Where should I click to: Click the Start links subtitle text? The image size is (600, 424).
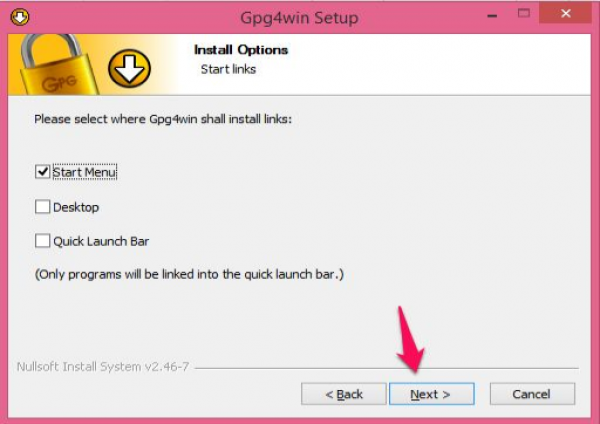click(x=228, y=69)
